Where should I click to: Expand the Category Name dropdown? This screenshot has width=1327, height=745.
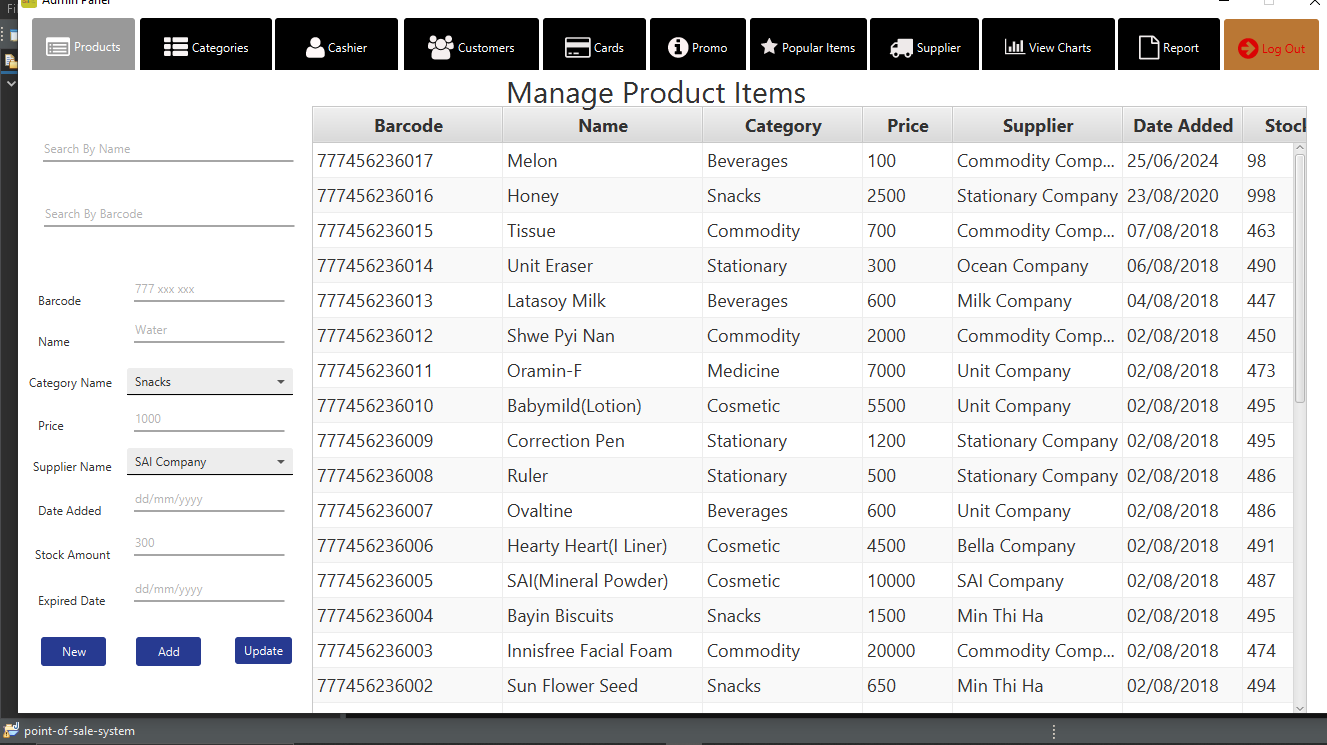(x=280, y=382)
